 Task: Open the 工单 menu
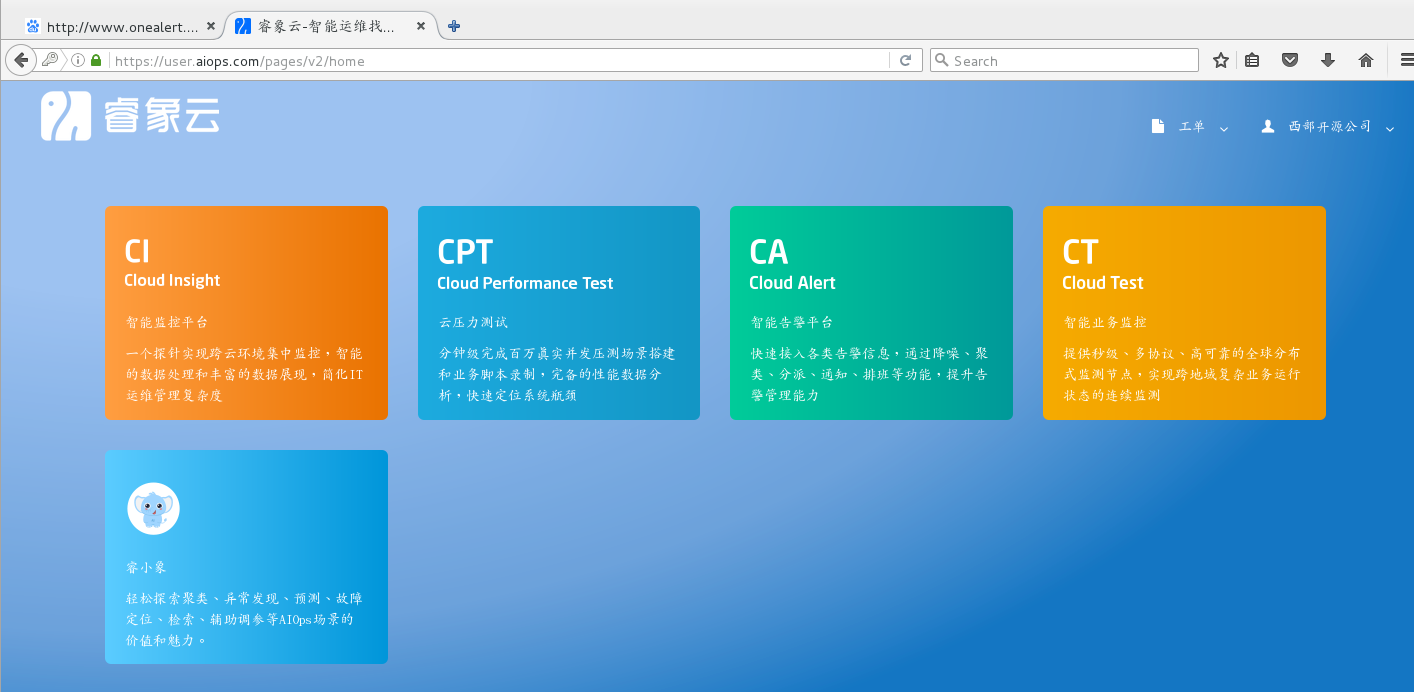[1190, 126]
